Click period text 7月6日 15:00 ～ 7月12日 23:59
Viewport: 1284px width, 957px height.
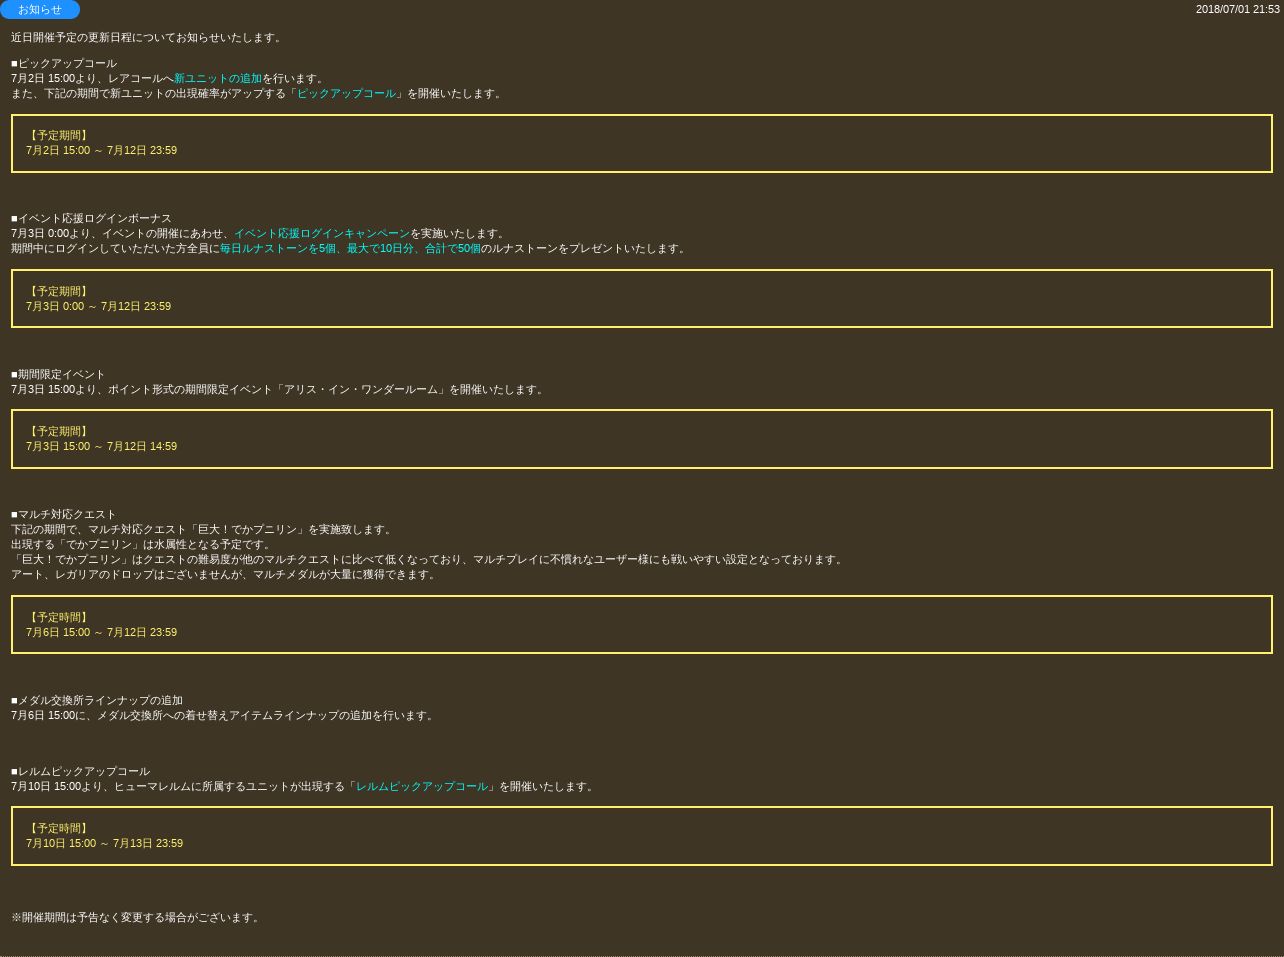[101, 633]
